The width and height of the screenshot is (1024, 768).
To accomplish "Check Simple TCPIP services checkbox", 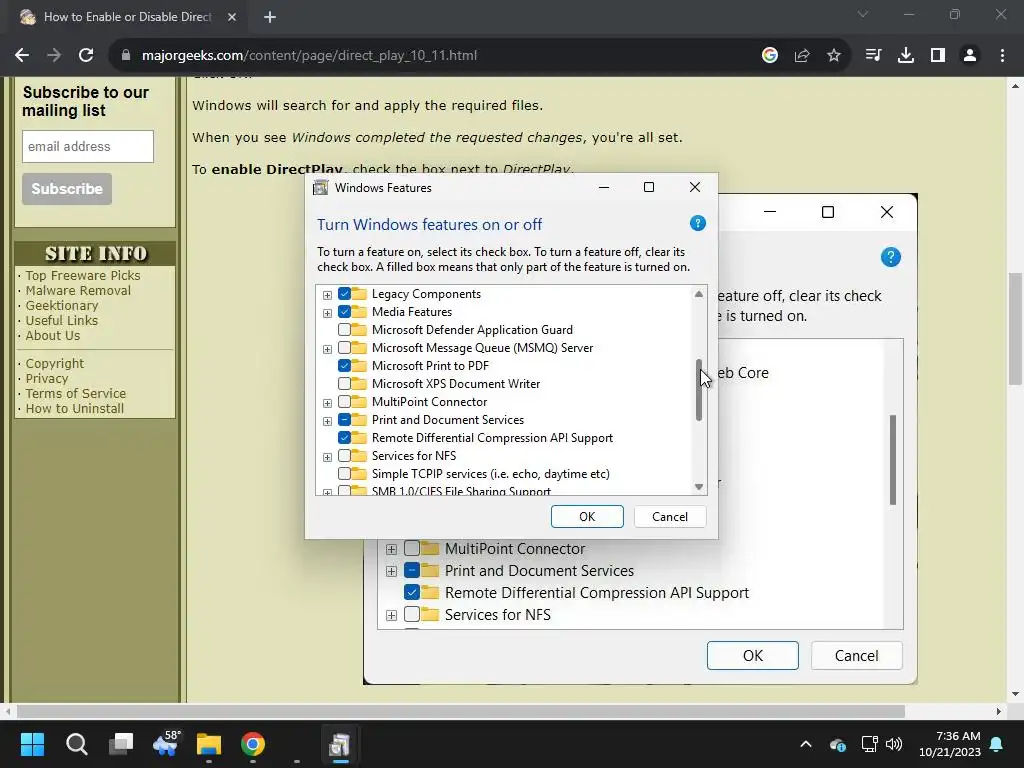I will (x=344, y=473).
